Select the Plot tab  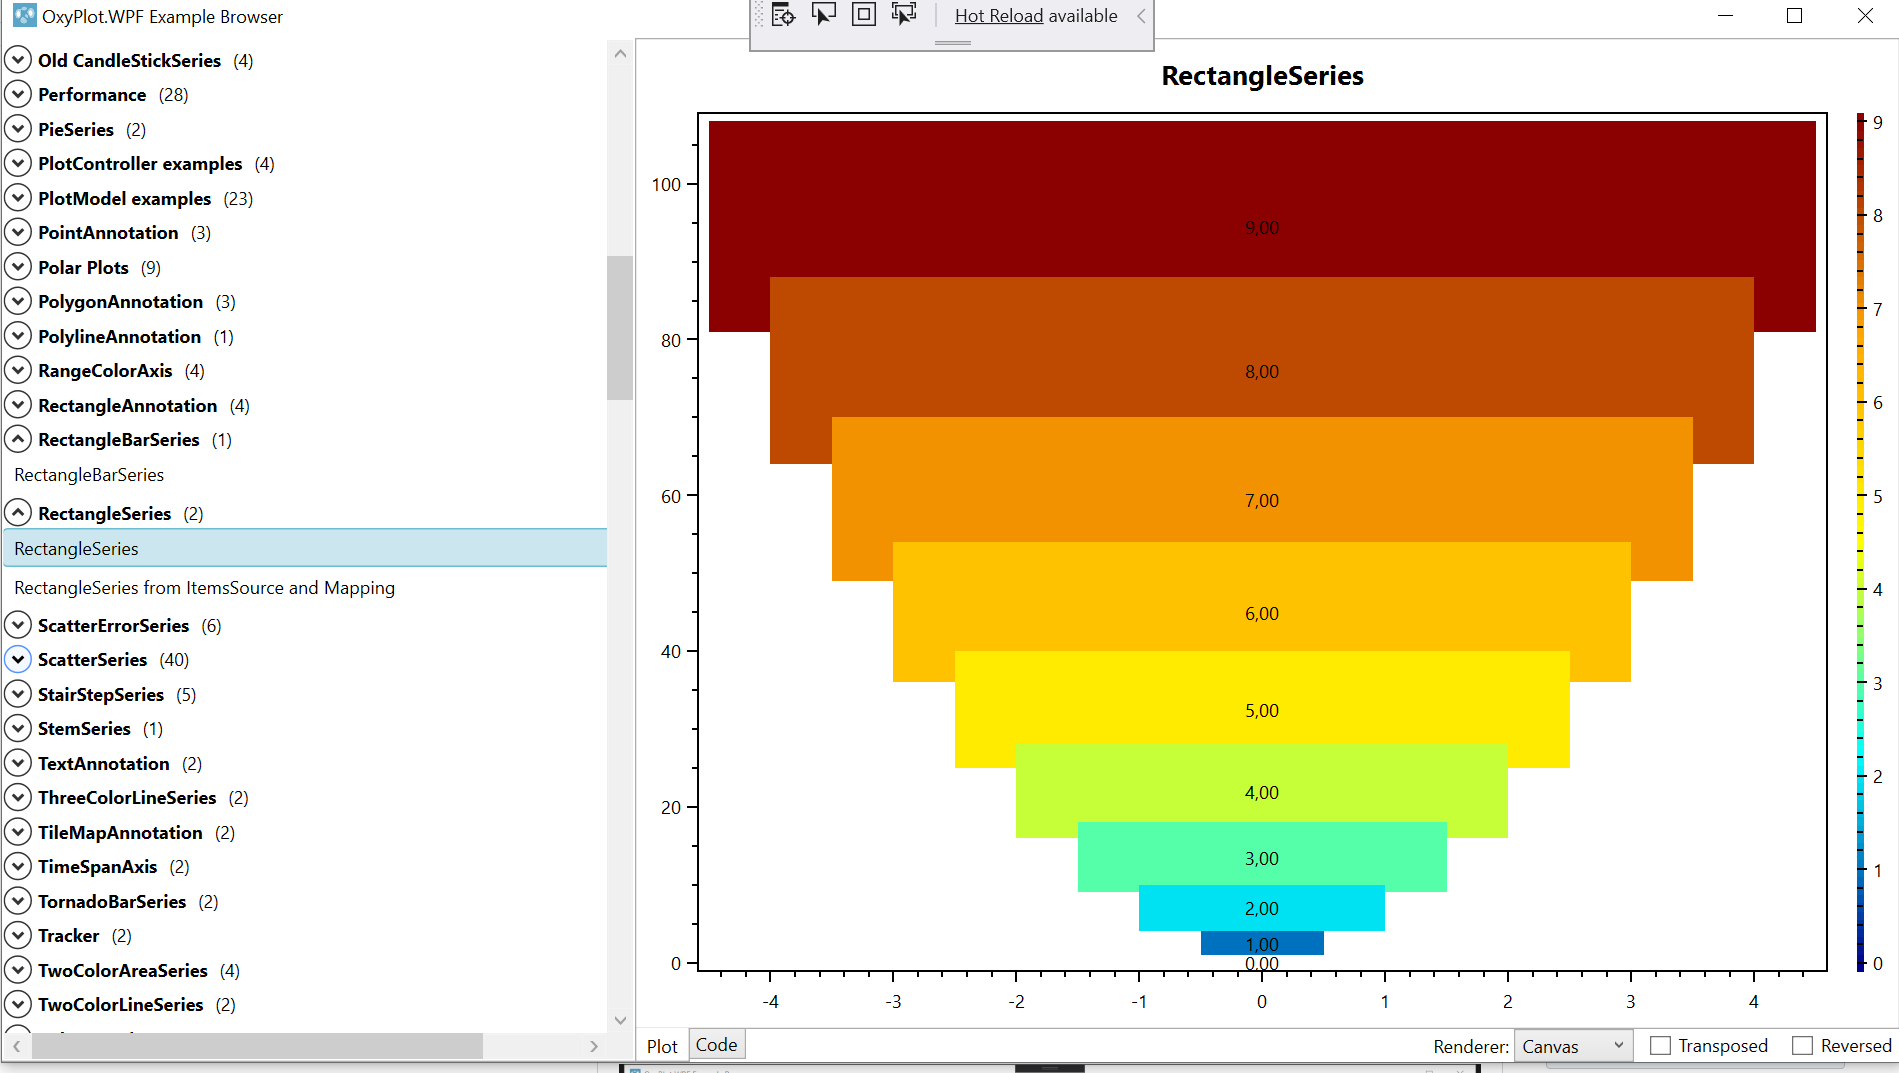tap(661, 1044)
